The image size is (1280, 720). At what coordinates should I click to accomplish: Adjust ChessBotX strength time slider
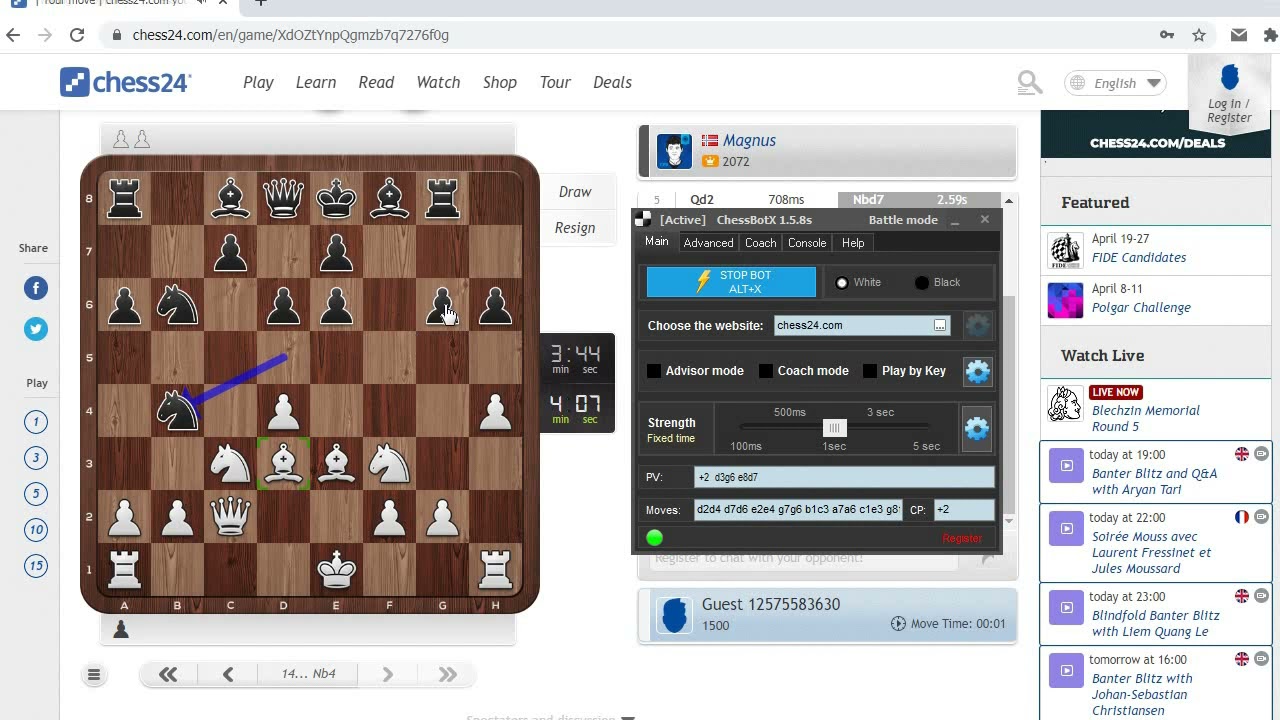834,428
